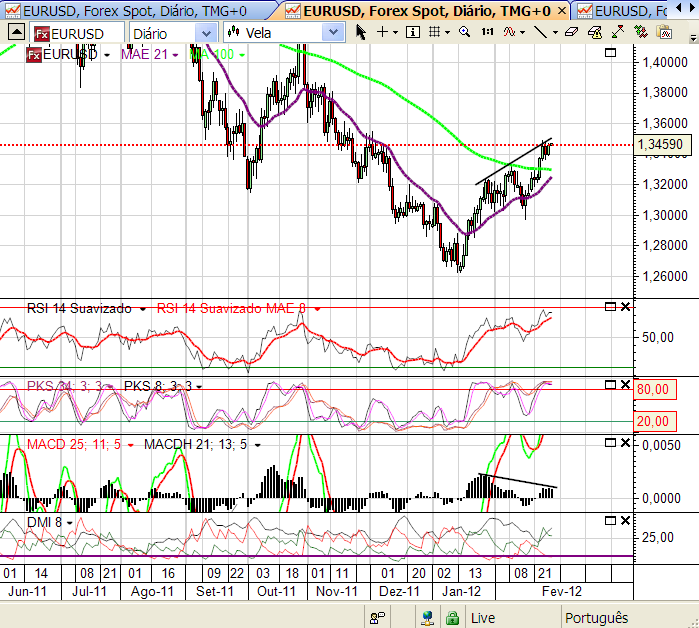This screenshot has height=628, width=699.
Task: Close the RSI 14 Suavizado panel
Action: click(625, 306)
